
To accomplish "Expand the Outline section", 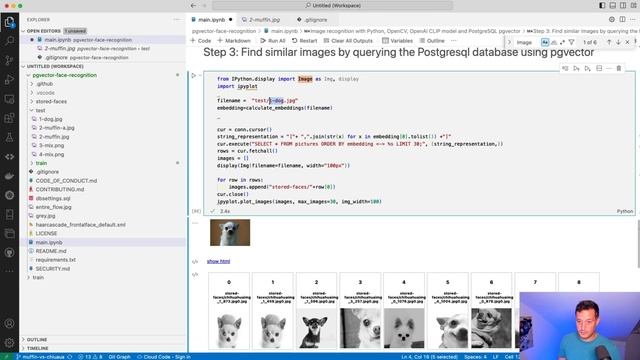I will pos(37,340).
